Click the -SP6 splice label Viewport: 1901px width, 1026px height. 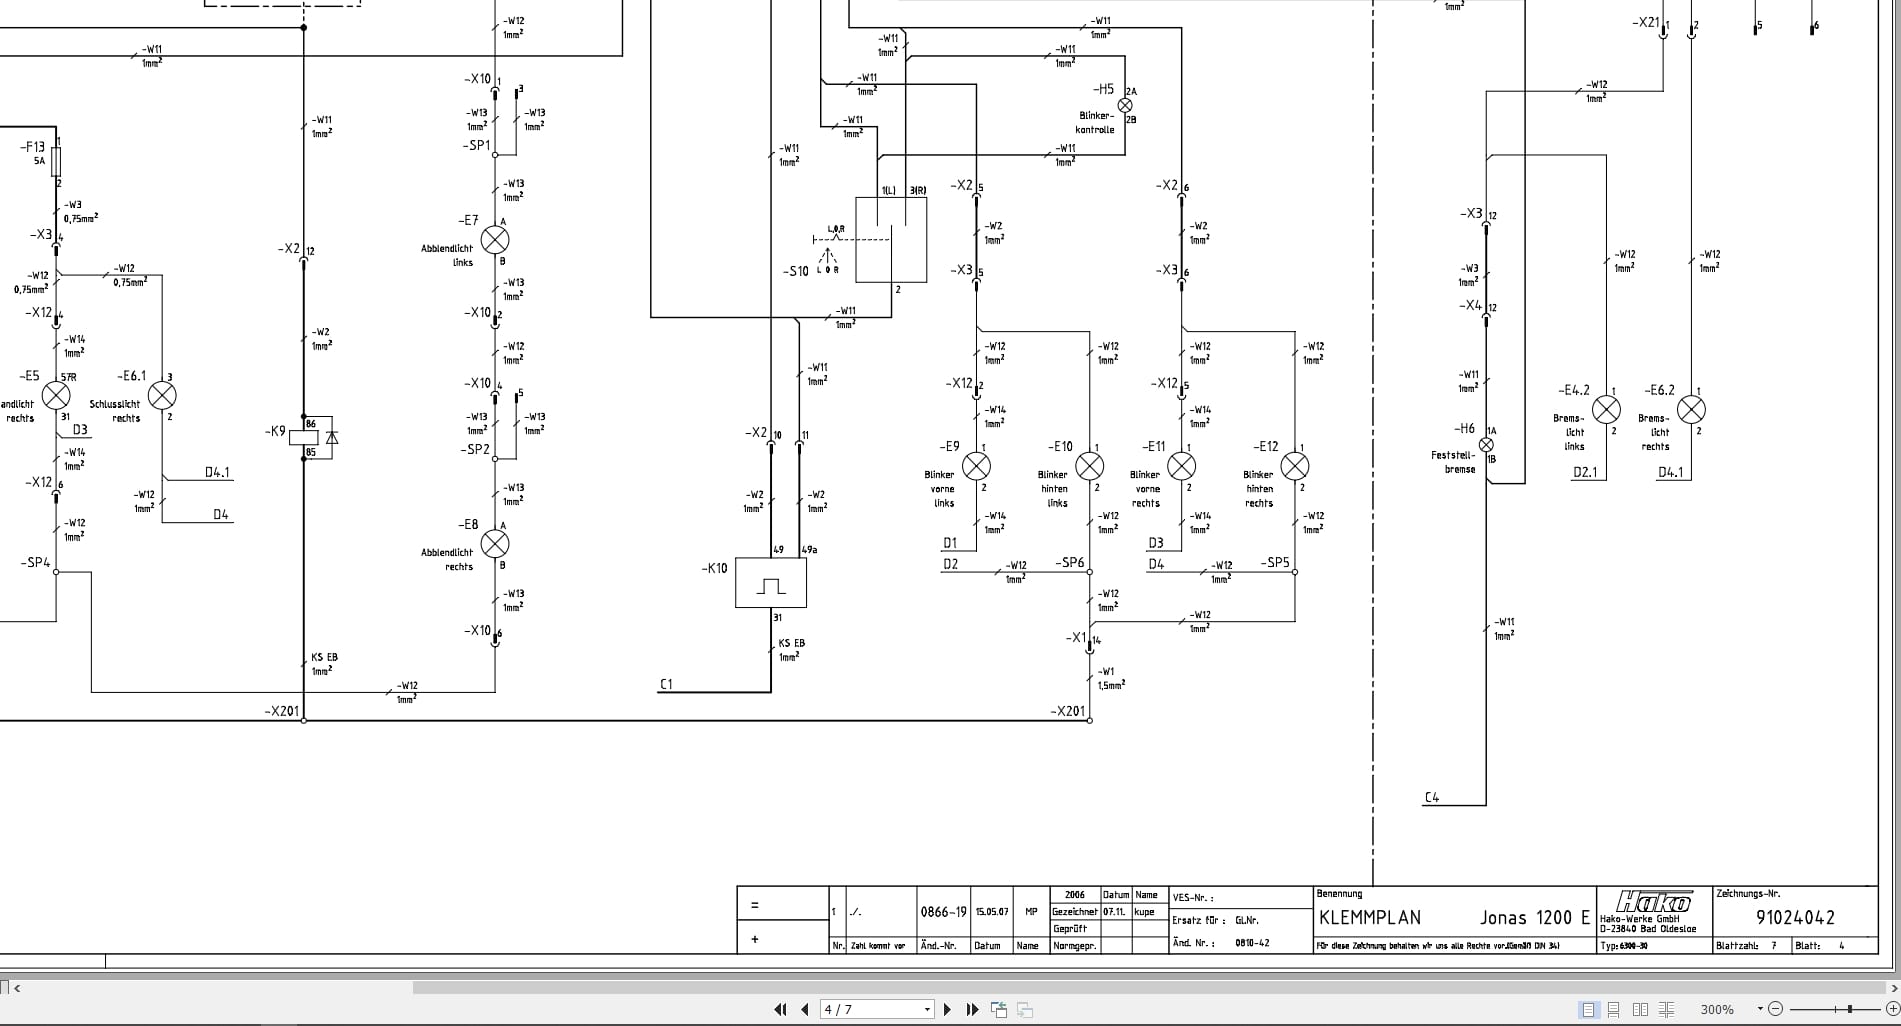tap(1070, 563)
